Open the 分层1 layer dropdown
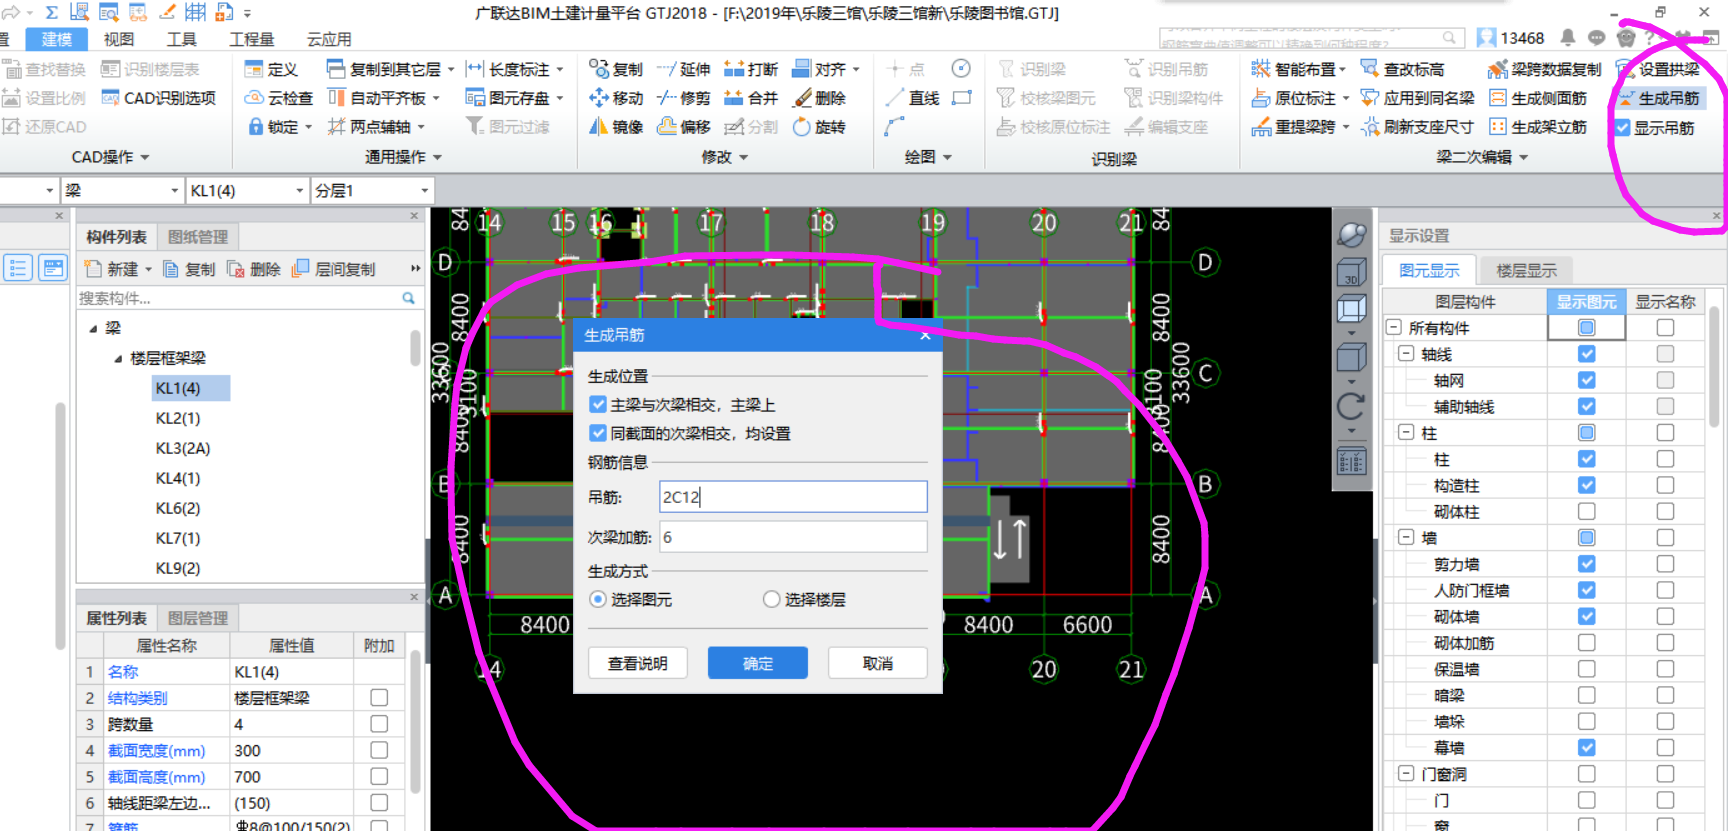This screenshot has width=1728, height=831. [425, 190]
